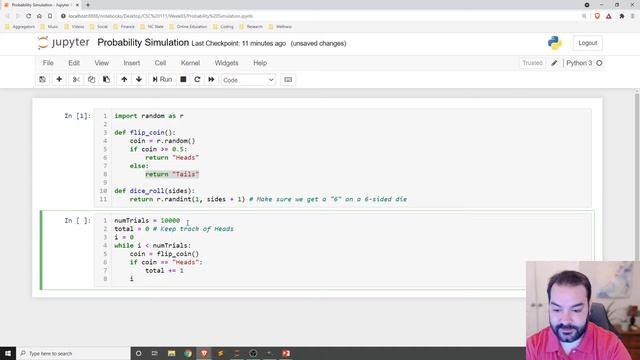Save notebook with the floppy disk icon
The image size is (640, 360).
[42, 80]
